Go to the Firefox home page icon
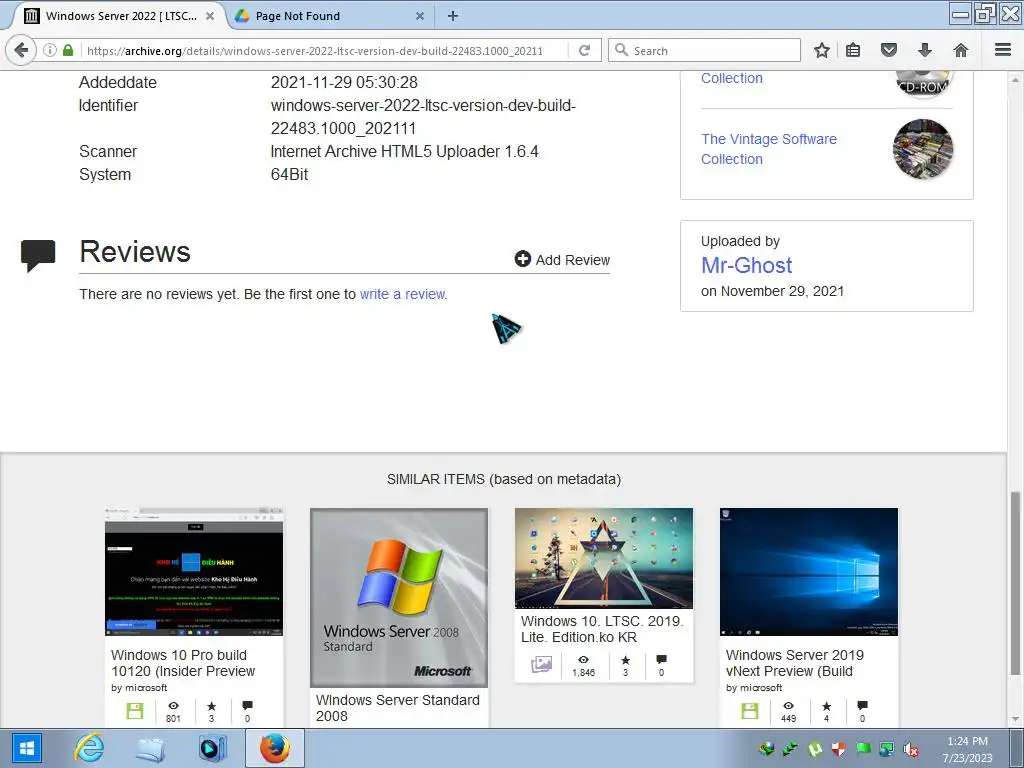The height and width of the screenshot is (768, 1024). point(961,50)
